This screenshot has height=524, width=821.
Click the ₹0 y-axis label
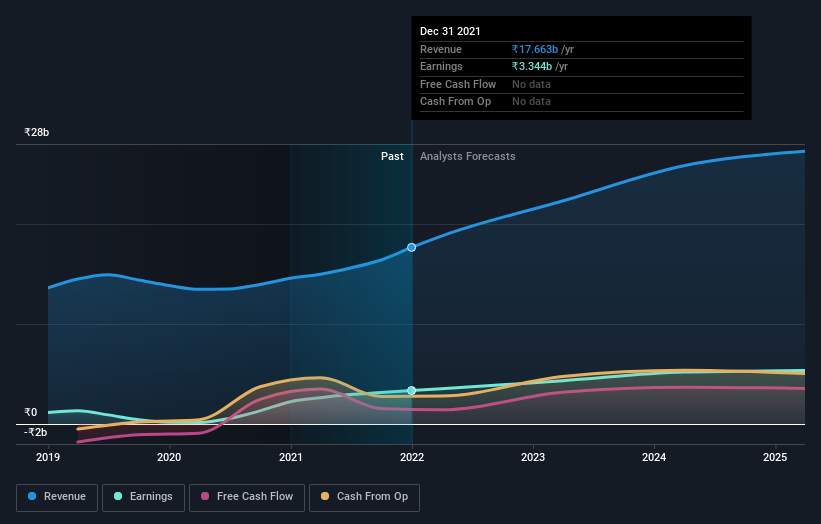(x=31, y=412)
